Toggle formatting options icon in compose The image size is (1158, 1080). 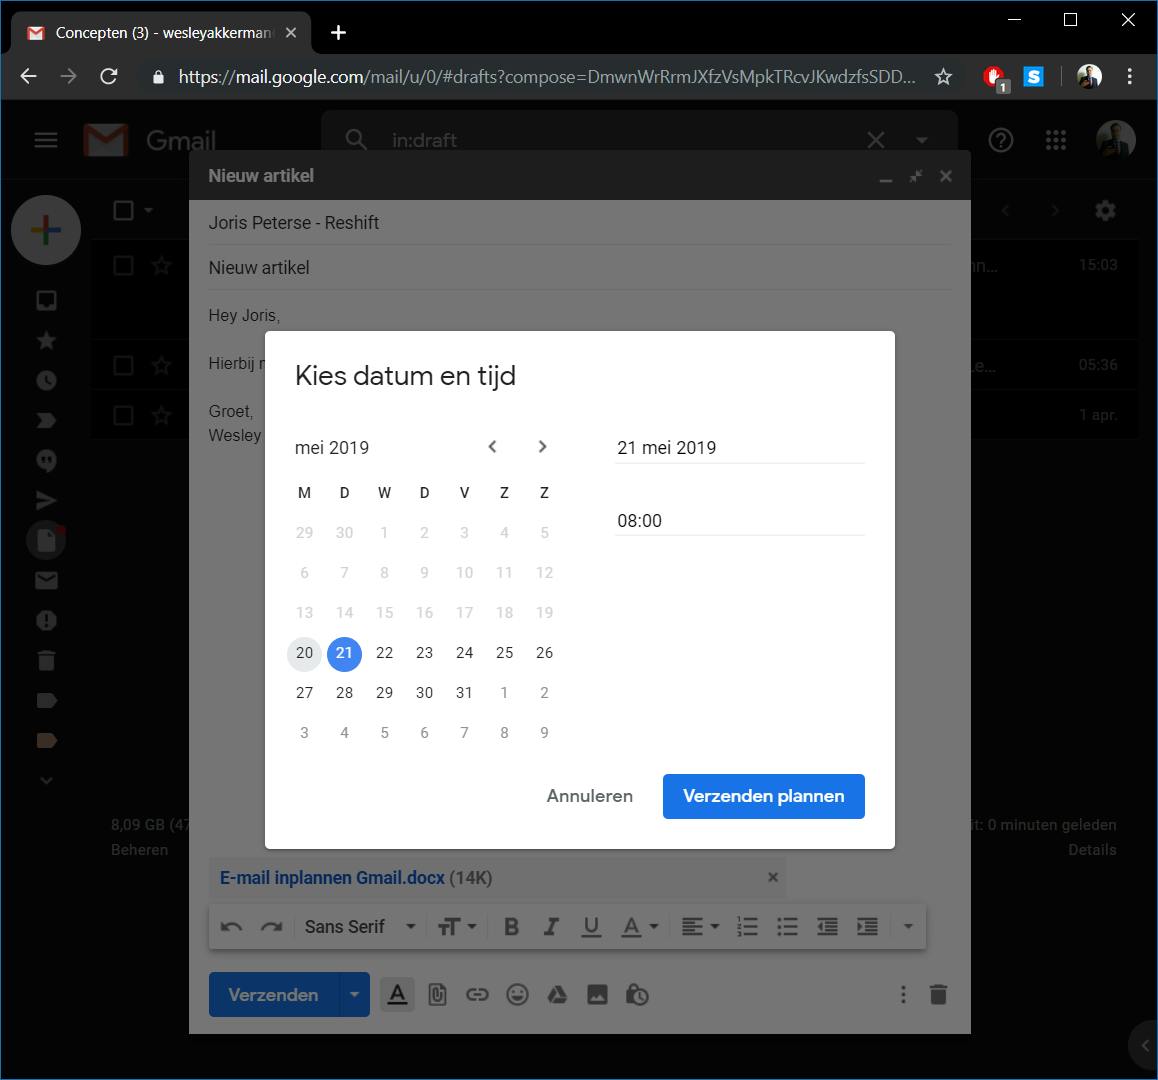[x=397, y=994]
